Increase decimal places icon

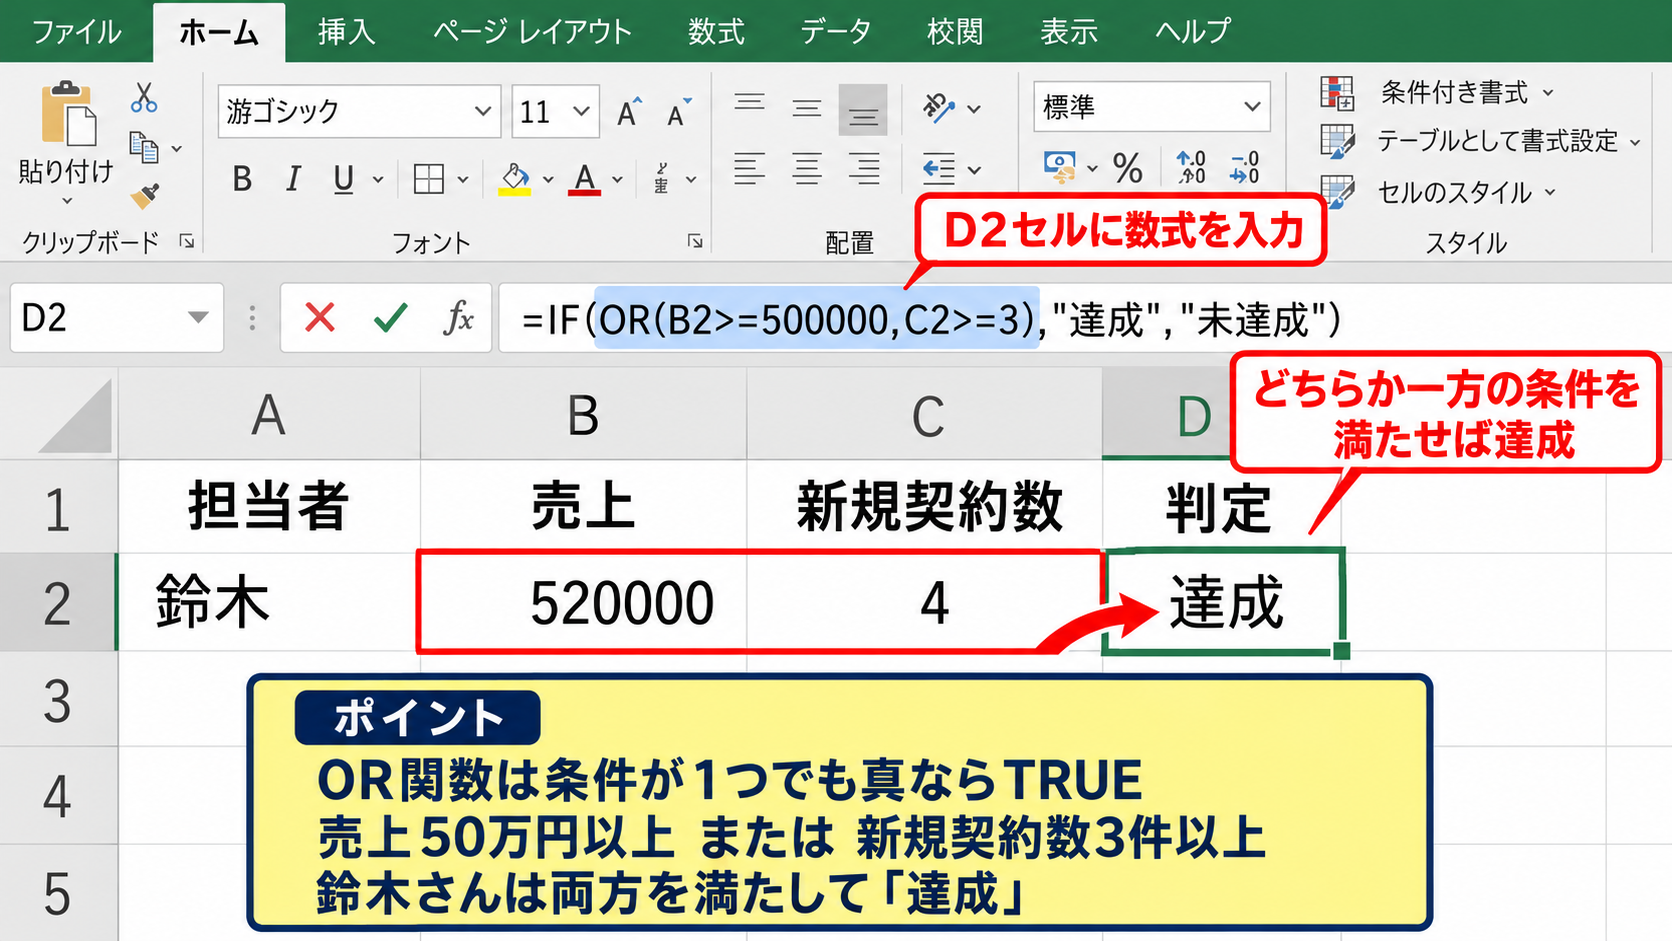1191,167
